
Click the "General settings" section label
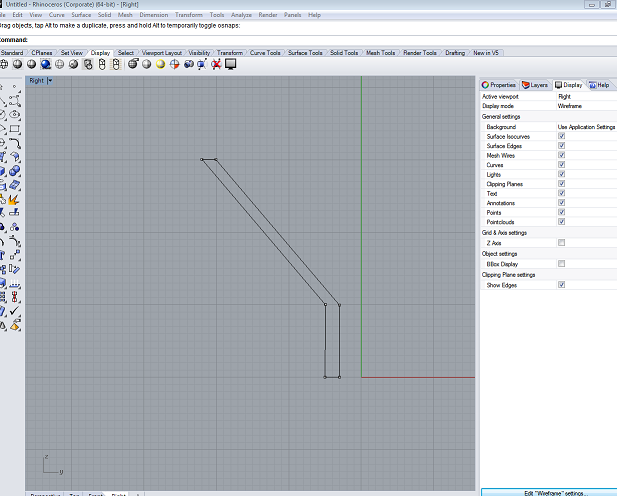pos(501,117)
